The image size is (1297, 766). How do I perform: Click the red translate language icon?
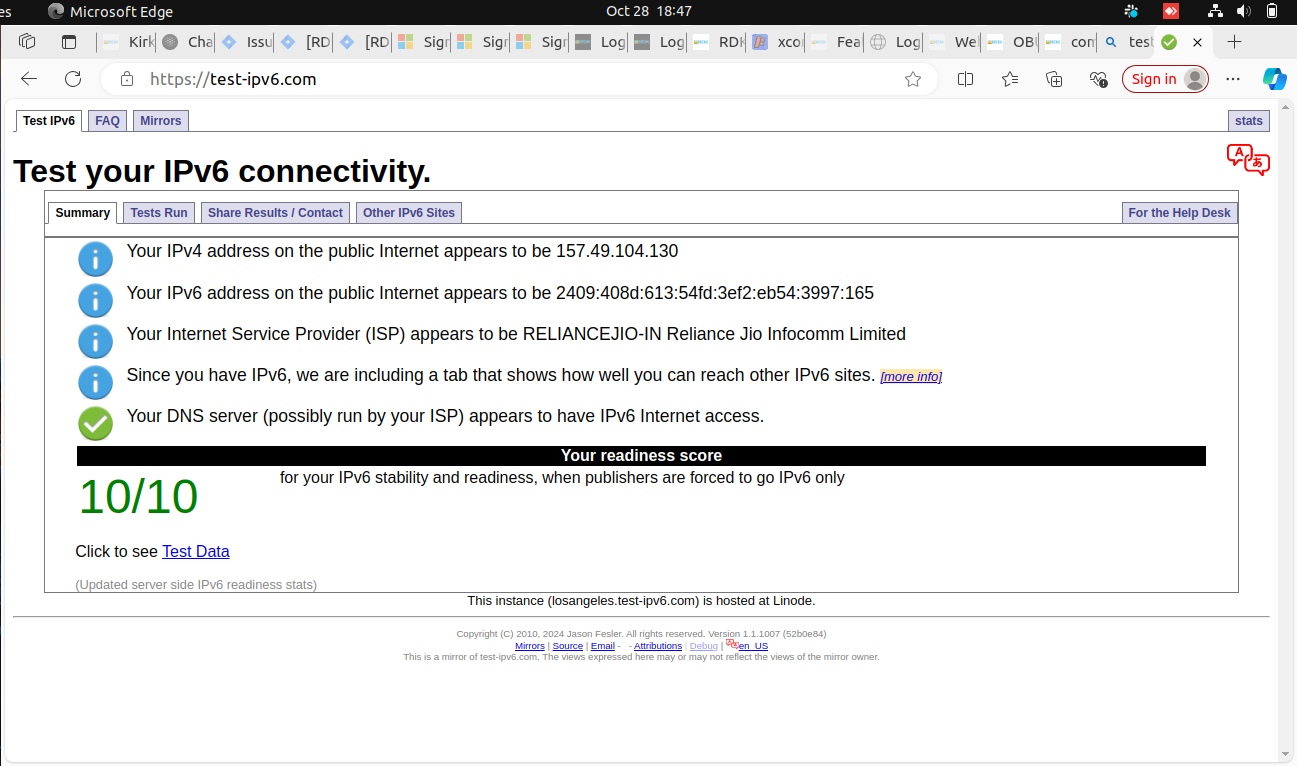click(x=1247, y=160)
